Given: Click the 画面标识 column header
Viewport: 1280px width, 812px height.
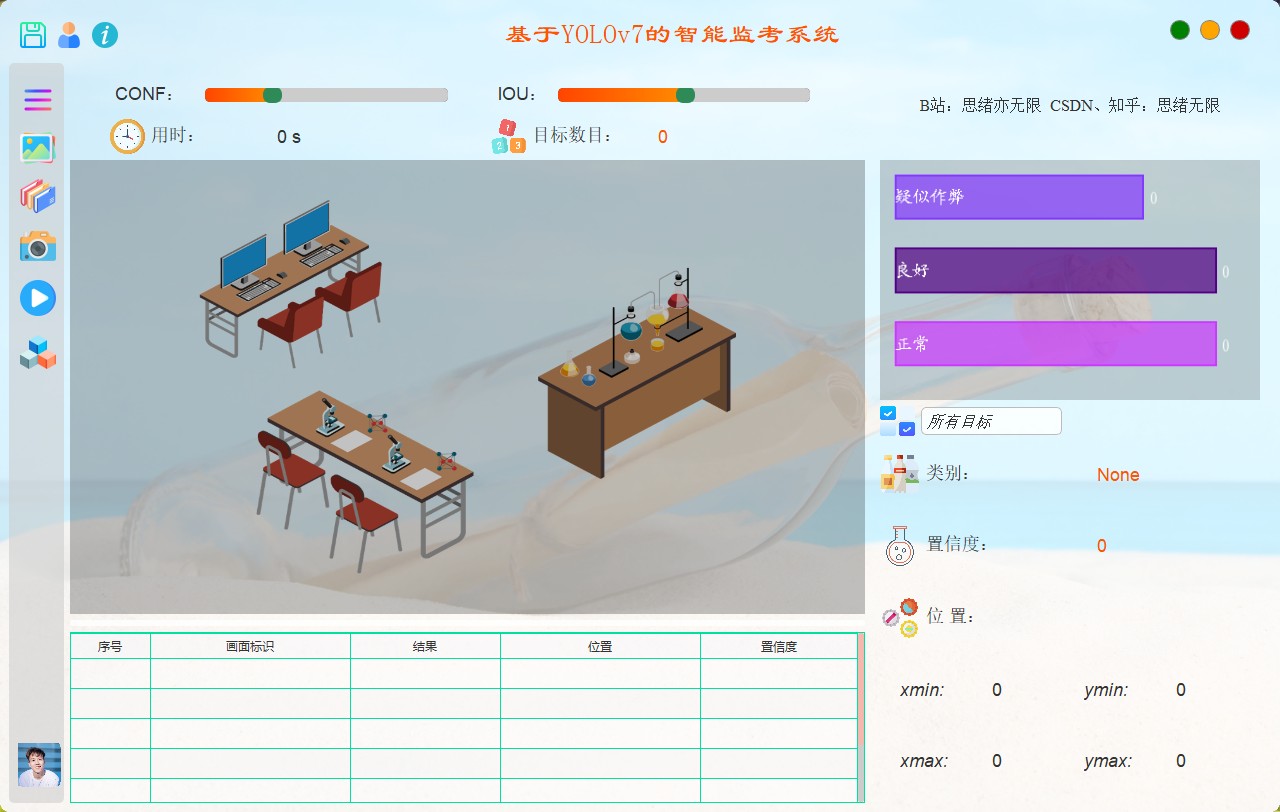Looking at the screenshot, I should click(x=250, y=647).
